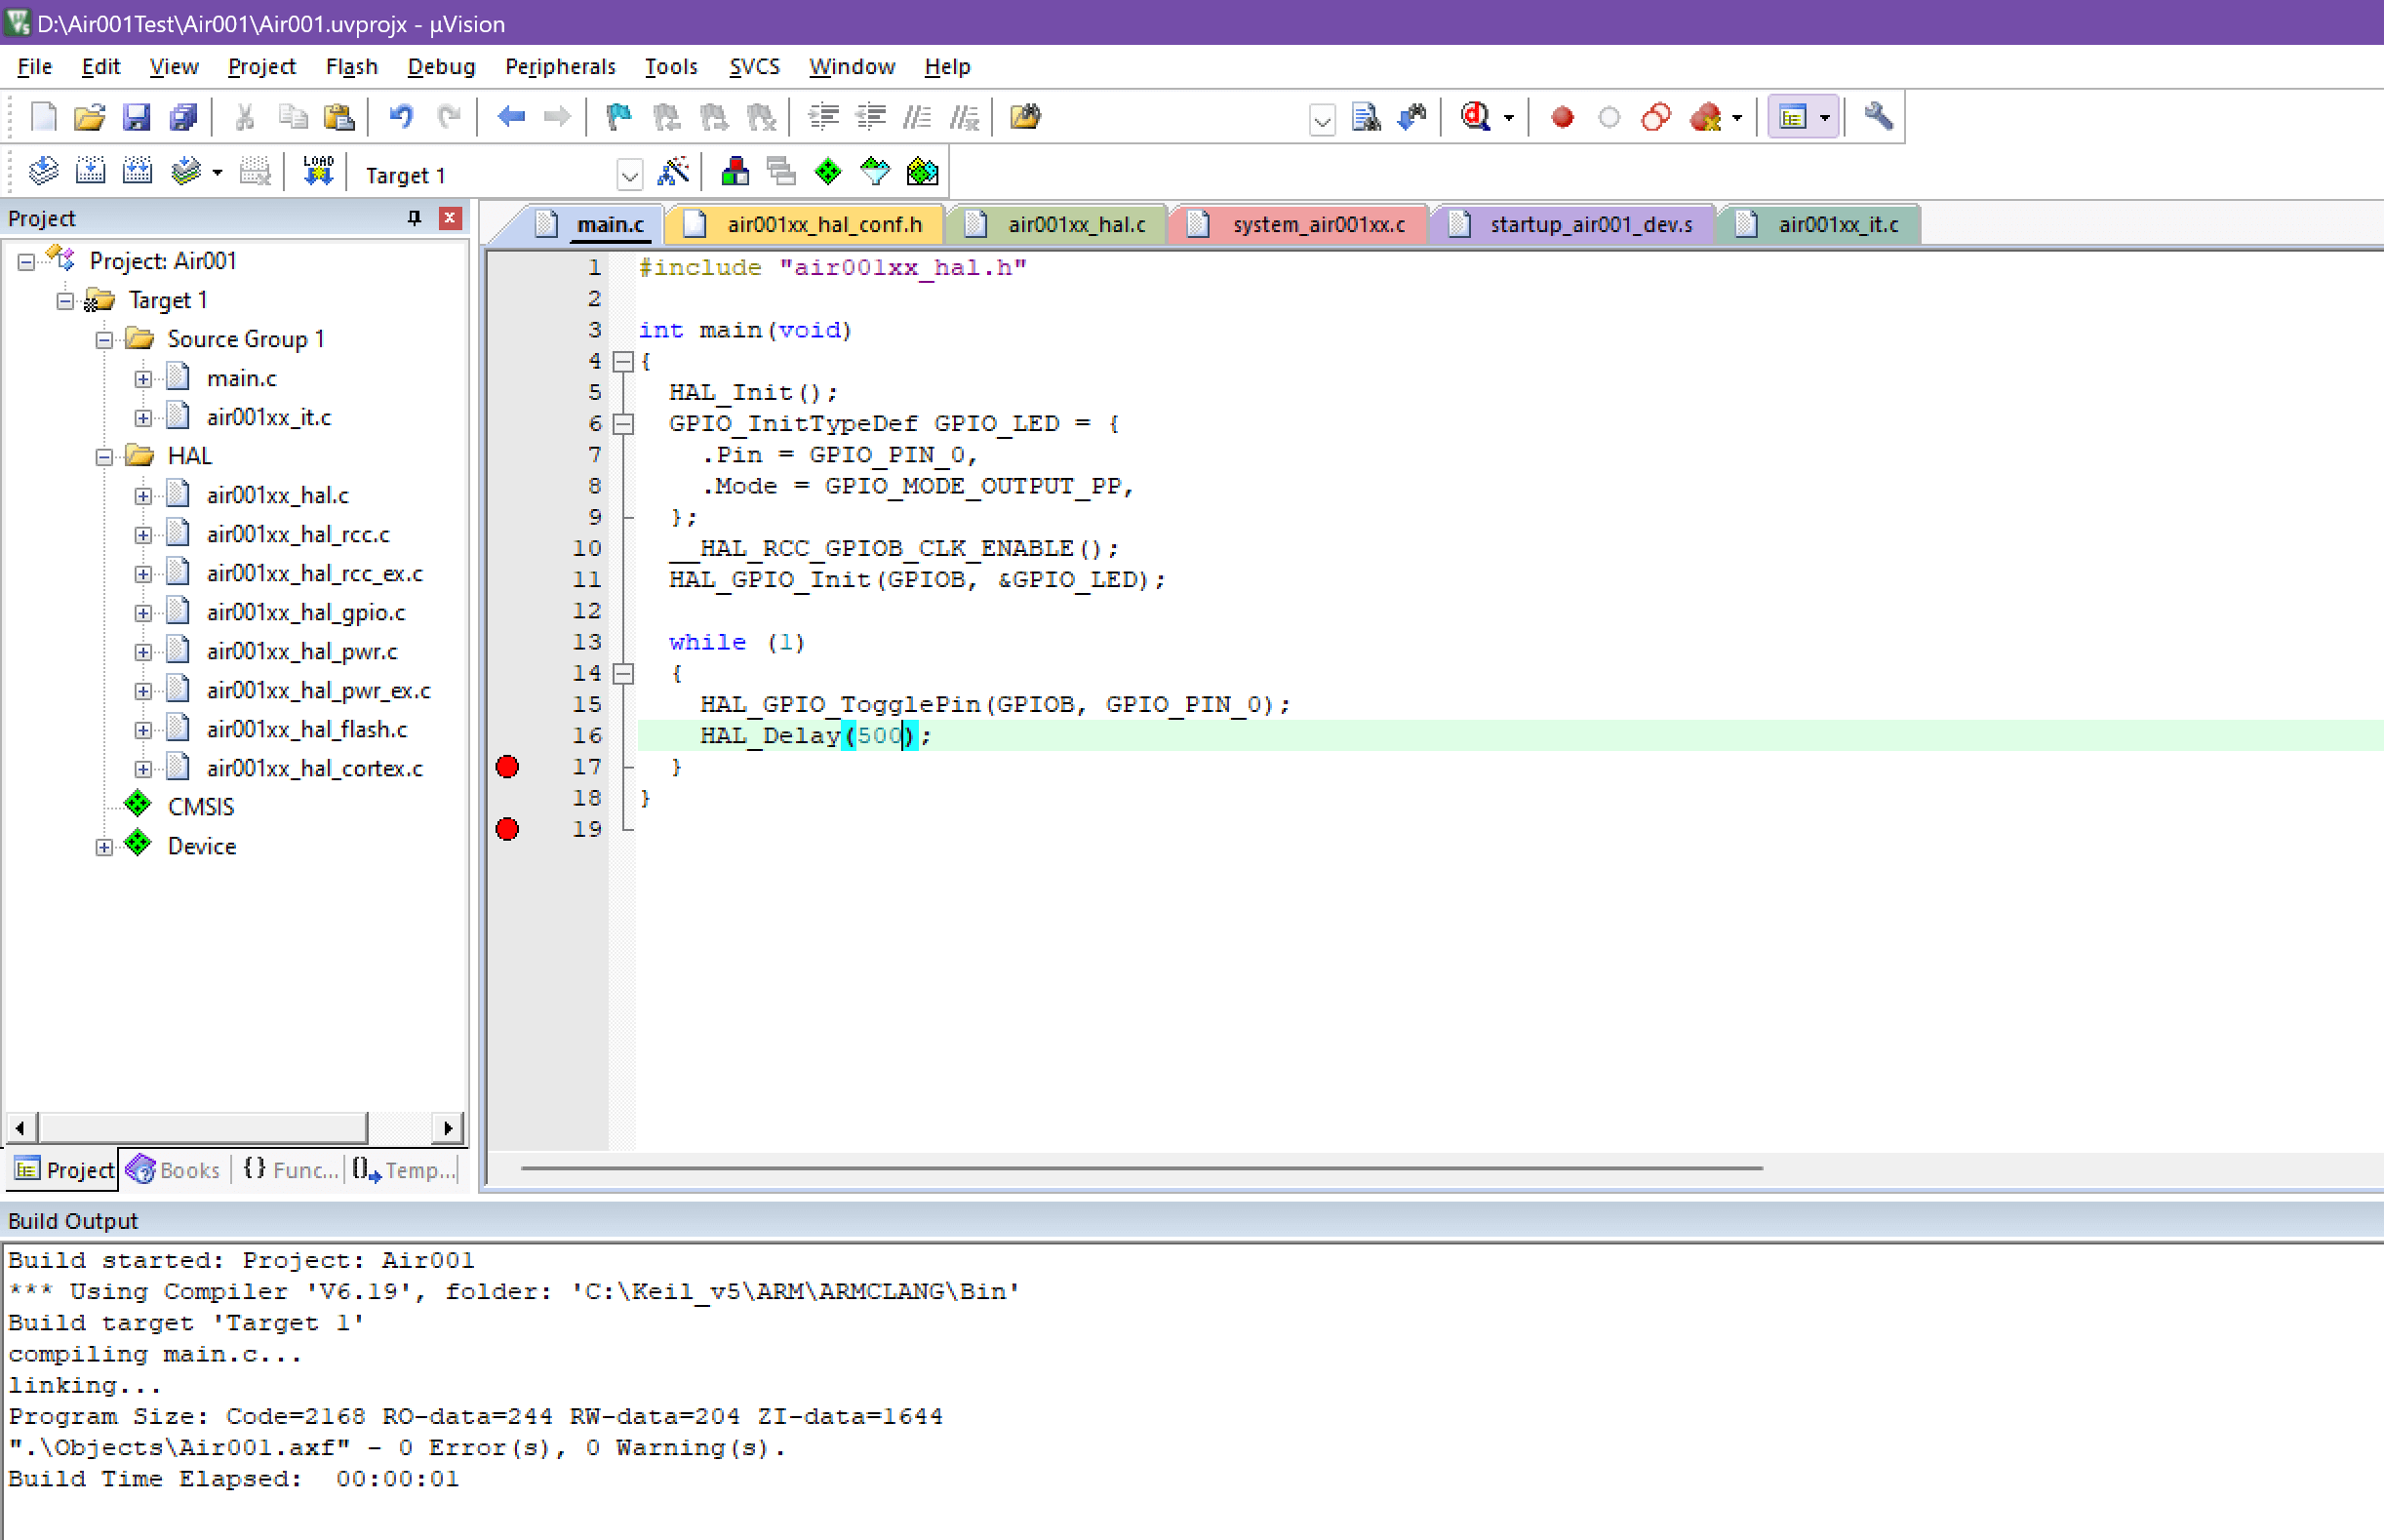Remove the breakpoint on line 19

point(508,829)
